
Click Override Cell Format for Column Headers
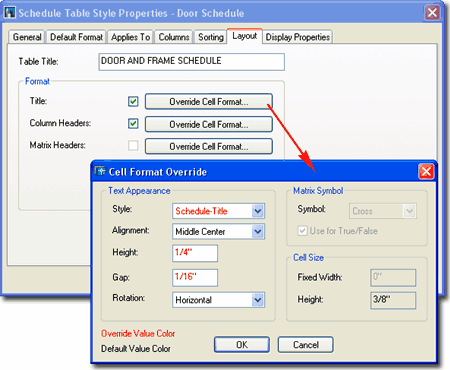(x=209, y=124)
